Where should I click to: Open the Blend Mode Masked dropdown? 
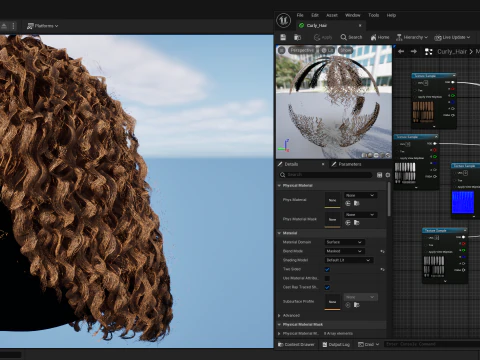(345, 251)
